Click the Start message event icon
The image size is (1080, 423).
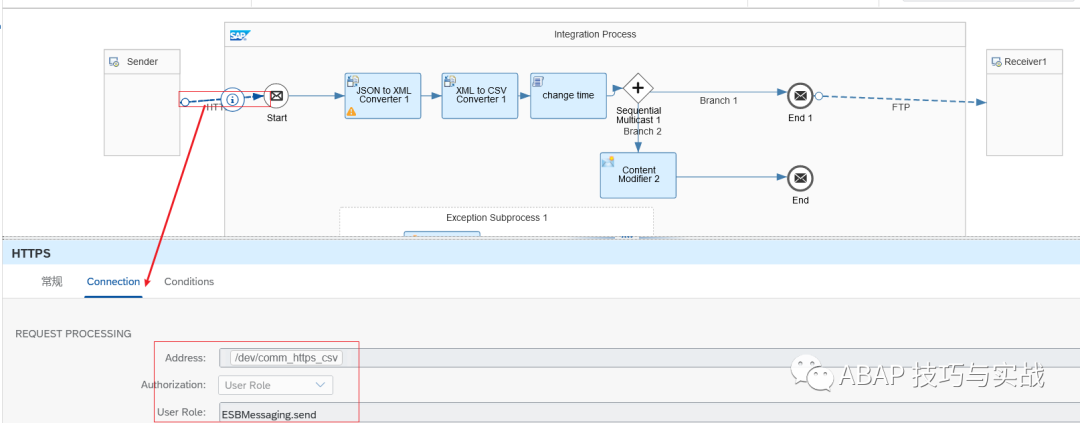click(277, 96)
